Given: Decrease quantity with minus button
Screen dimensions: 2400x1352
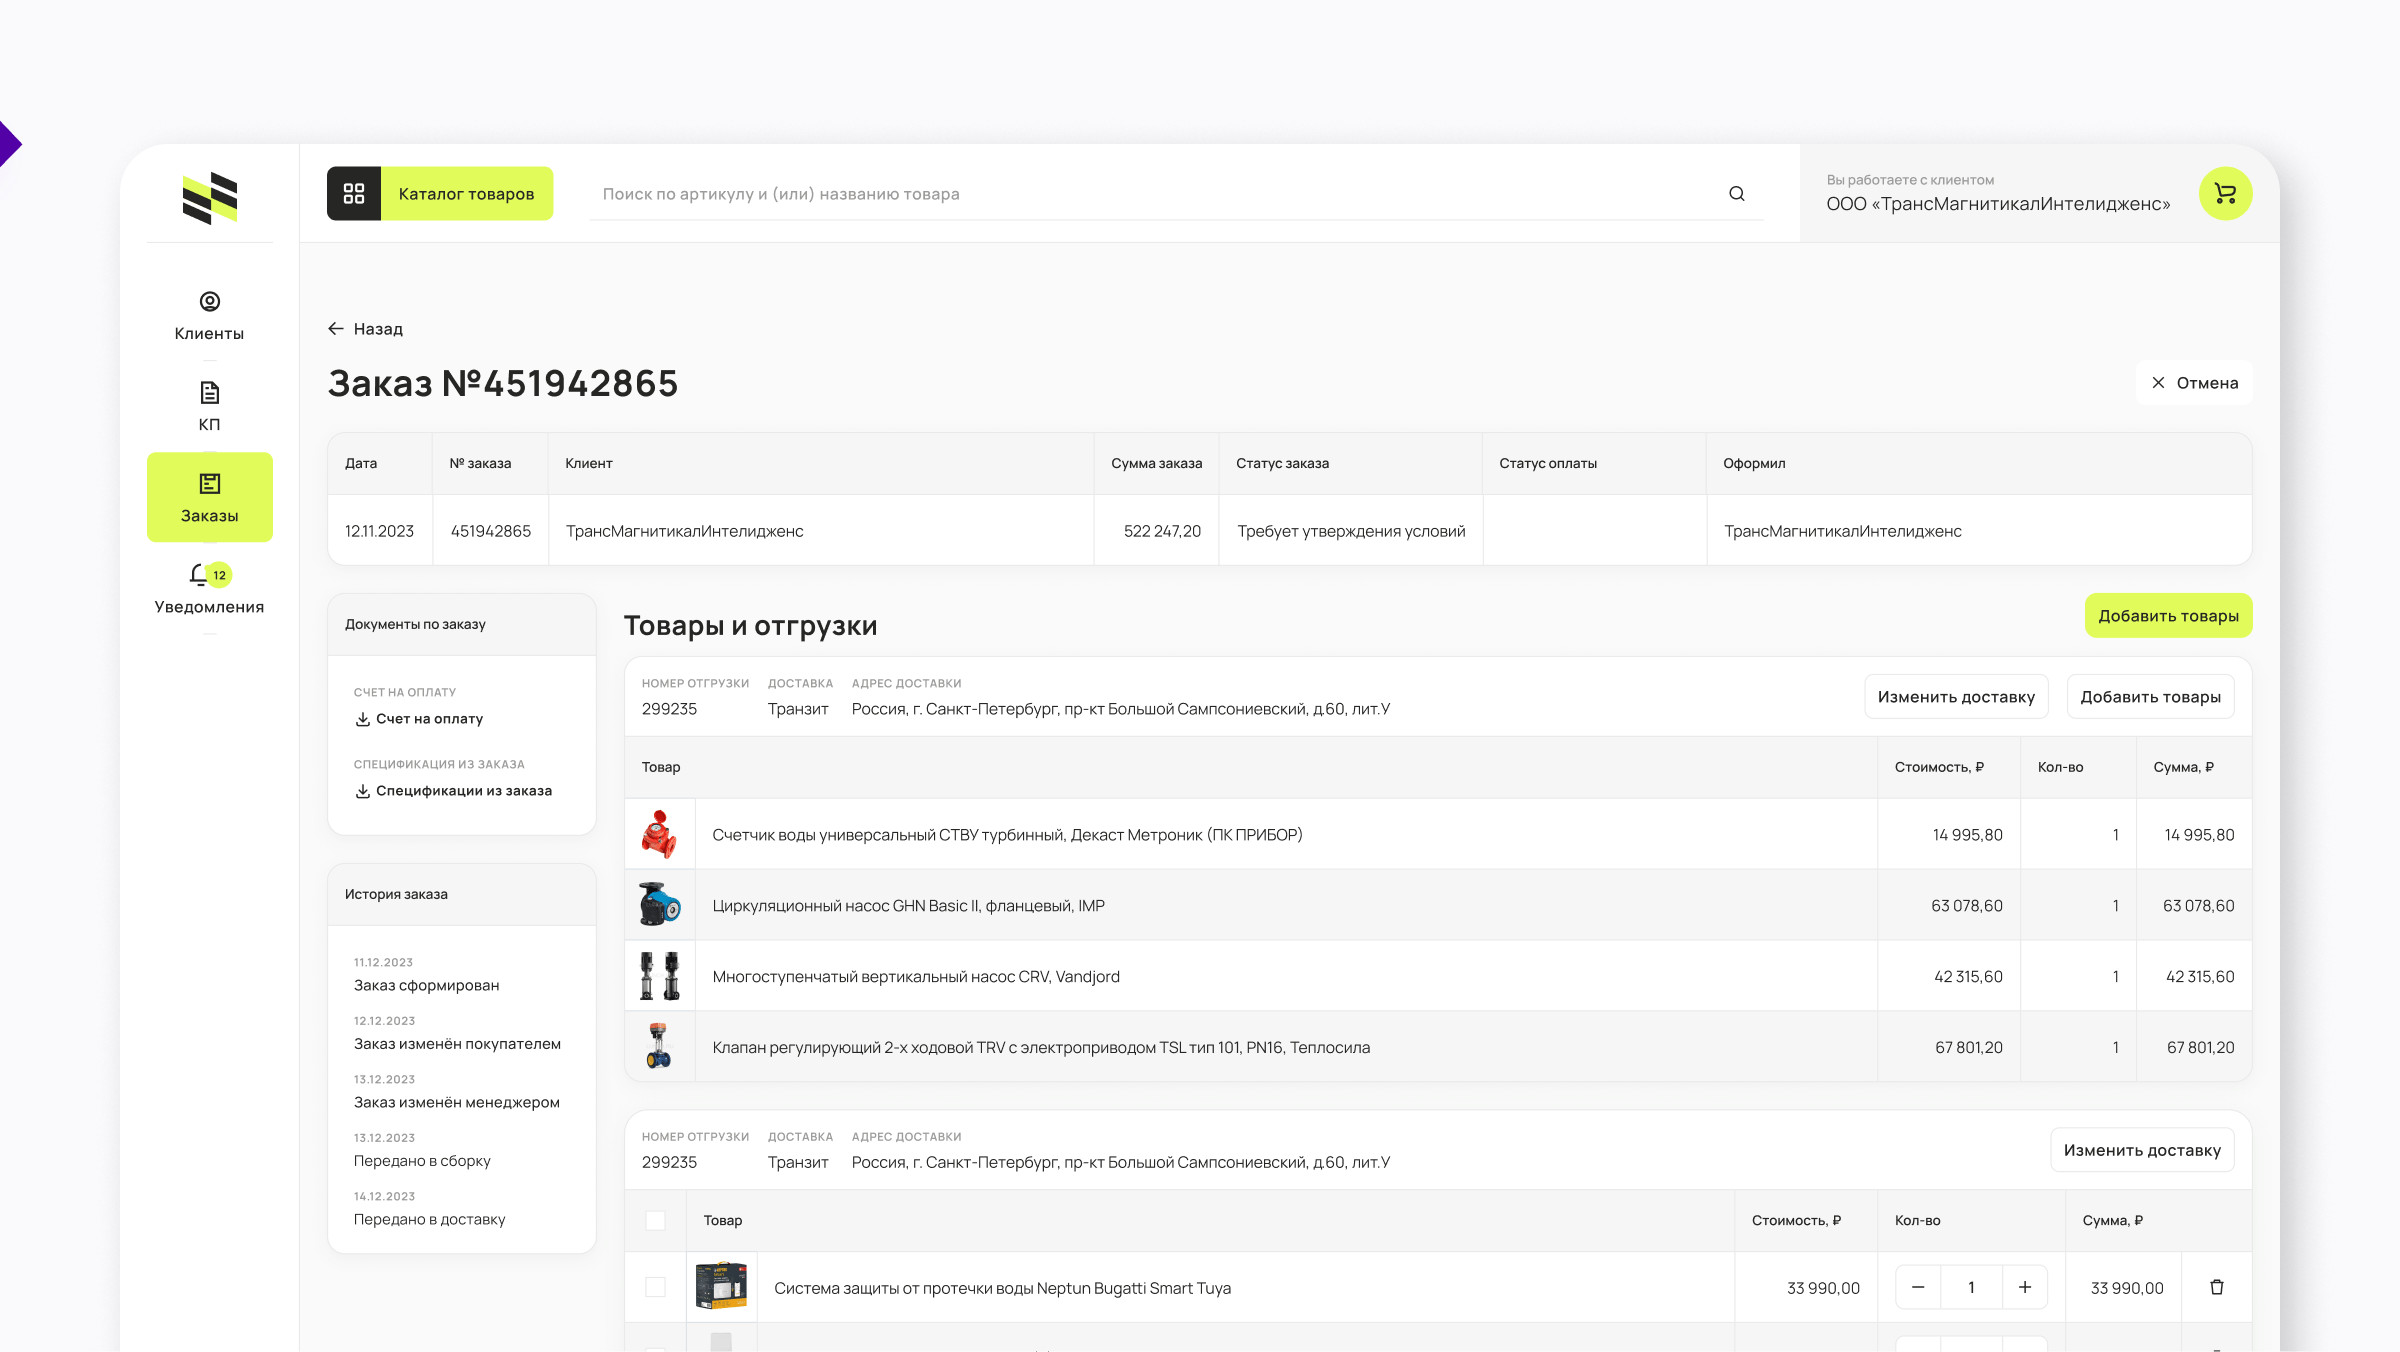Looking at the screenshot, I should tap(1918, 1287).
